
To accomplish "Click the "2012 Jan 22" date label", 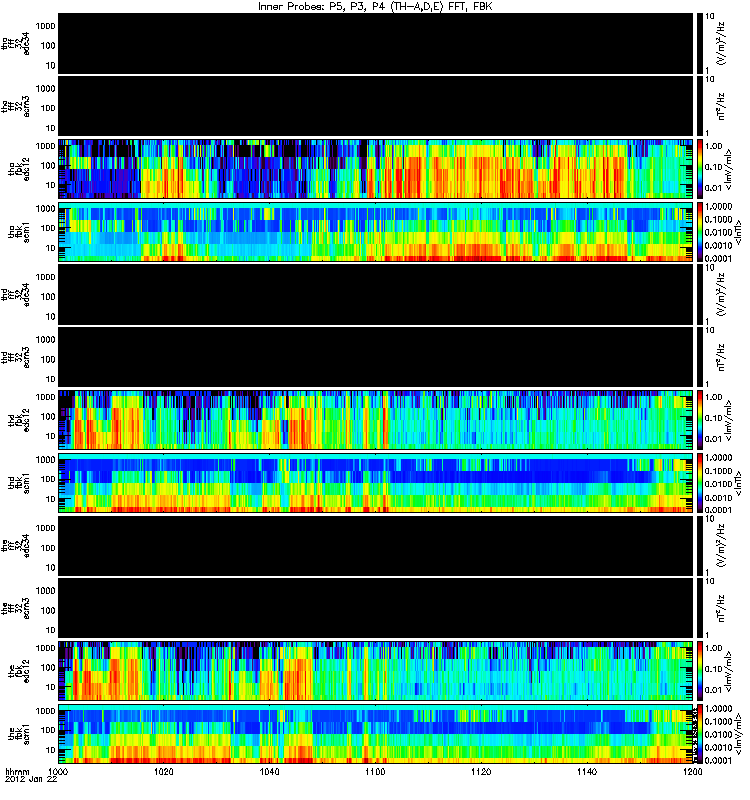I will [x=31, y=780].
